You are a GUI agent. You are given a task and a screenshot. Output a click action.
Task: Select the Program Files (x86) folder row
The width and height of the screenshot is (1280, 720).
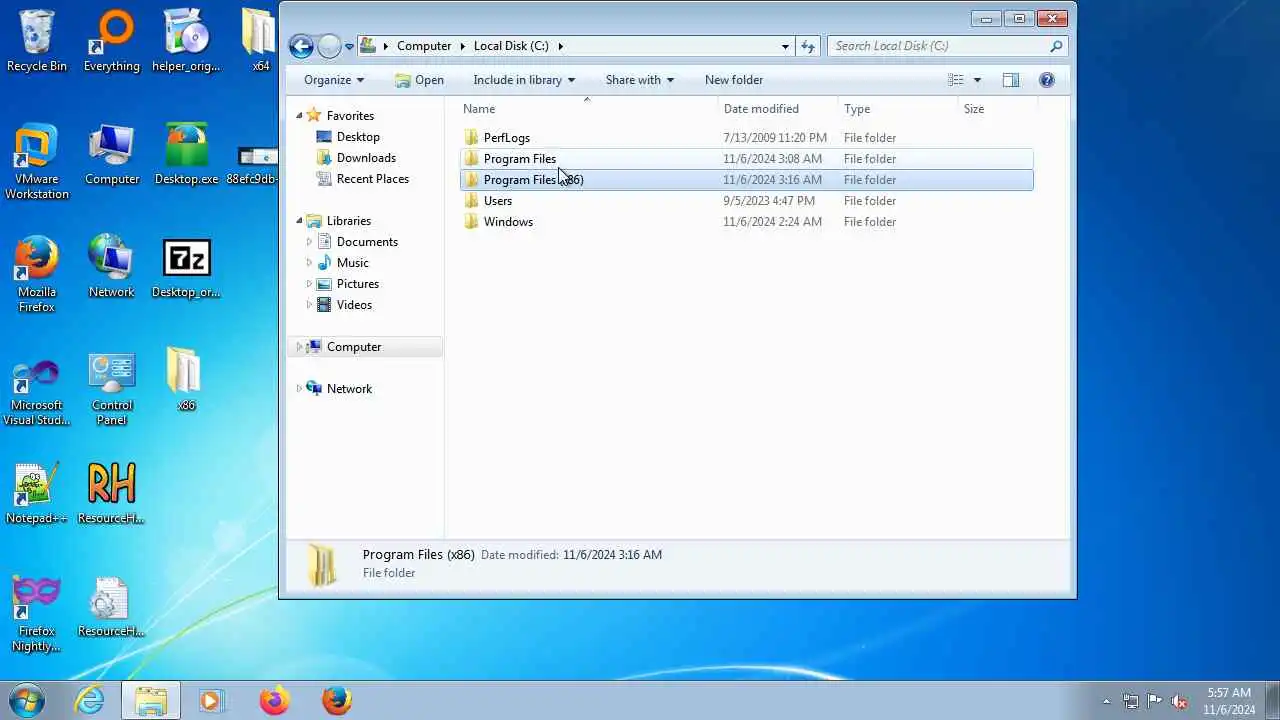pyautogui.click(x=746, y=180)
